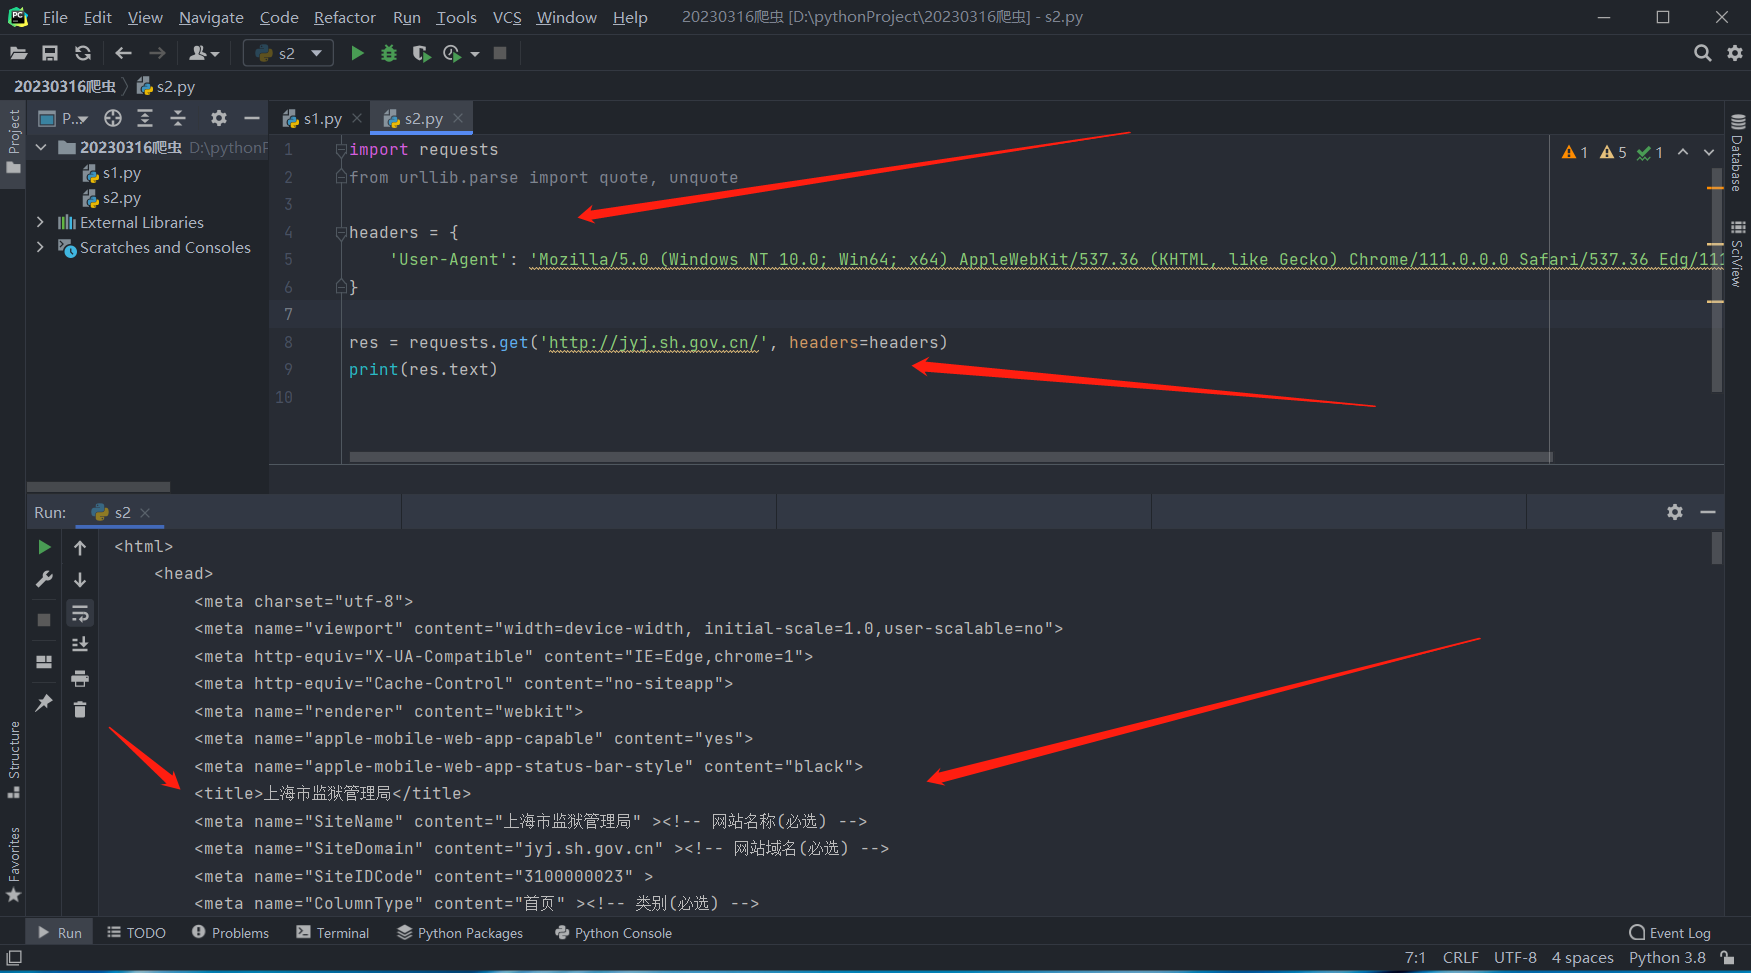Navigate forward with the right arrow
The image size is (1751, 973).
coord(157,53)
